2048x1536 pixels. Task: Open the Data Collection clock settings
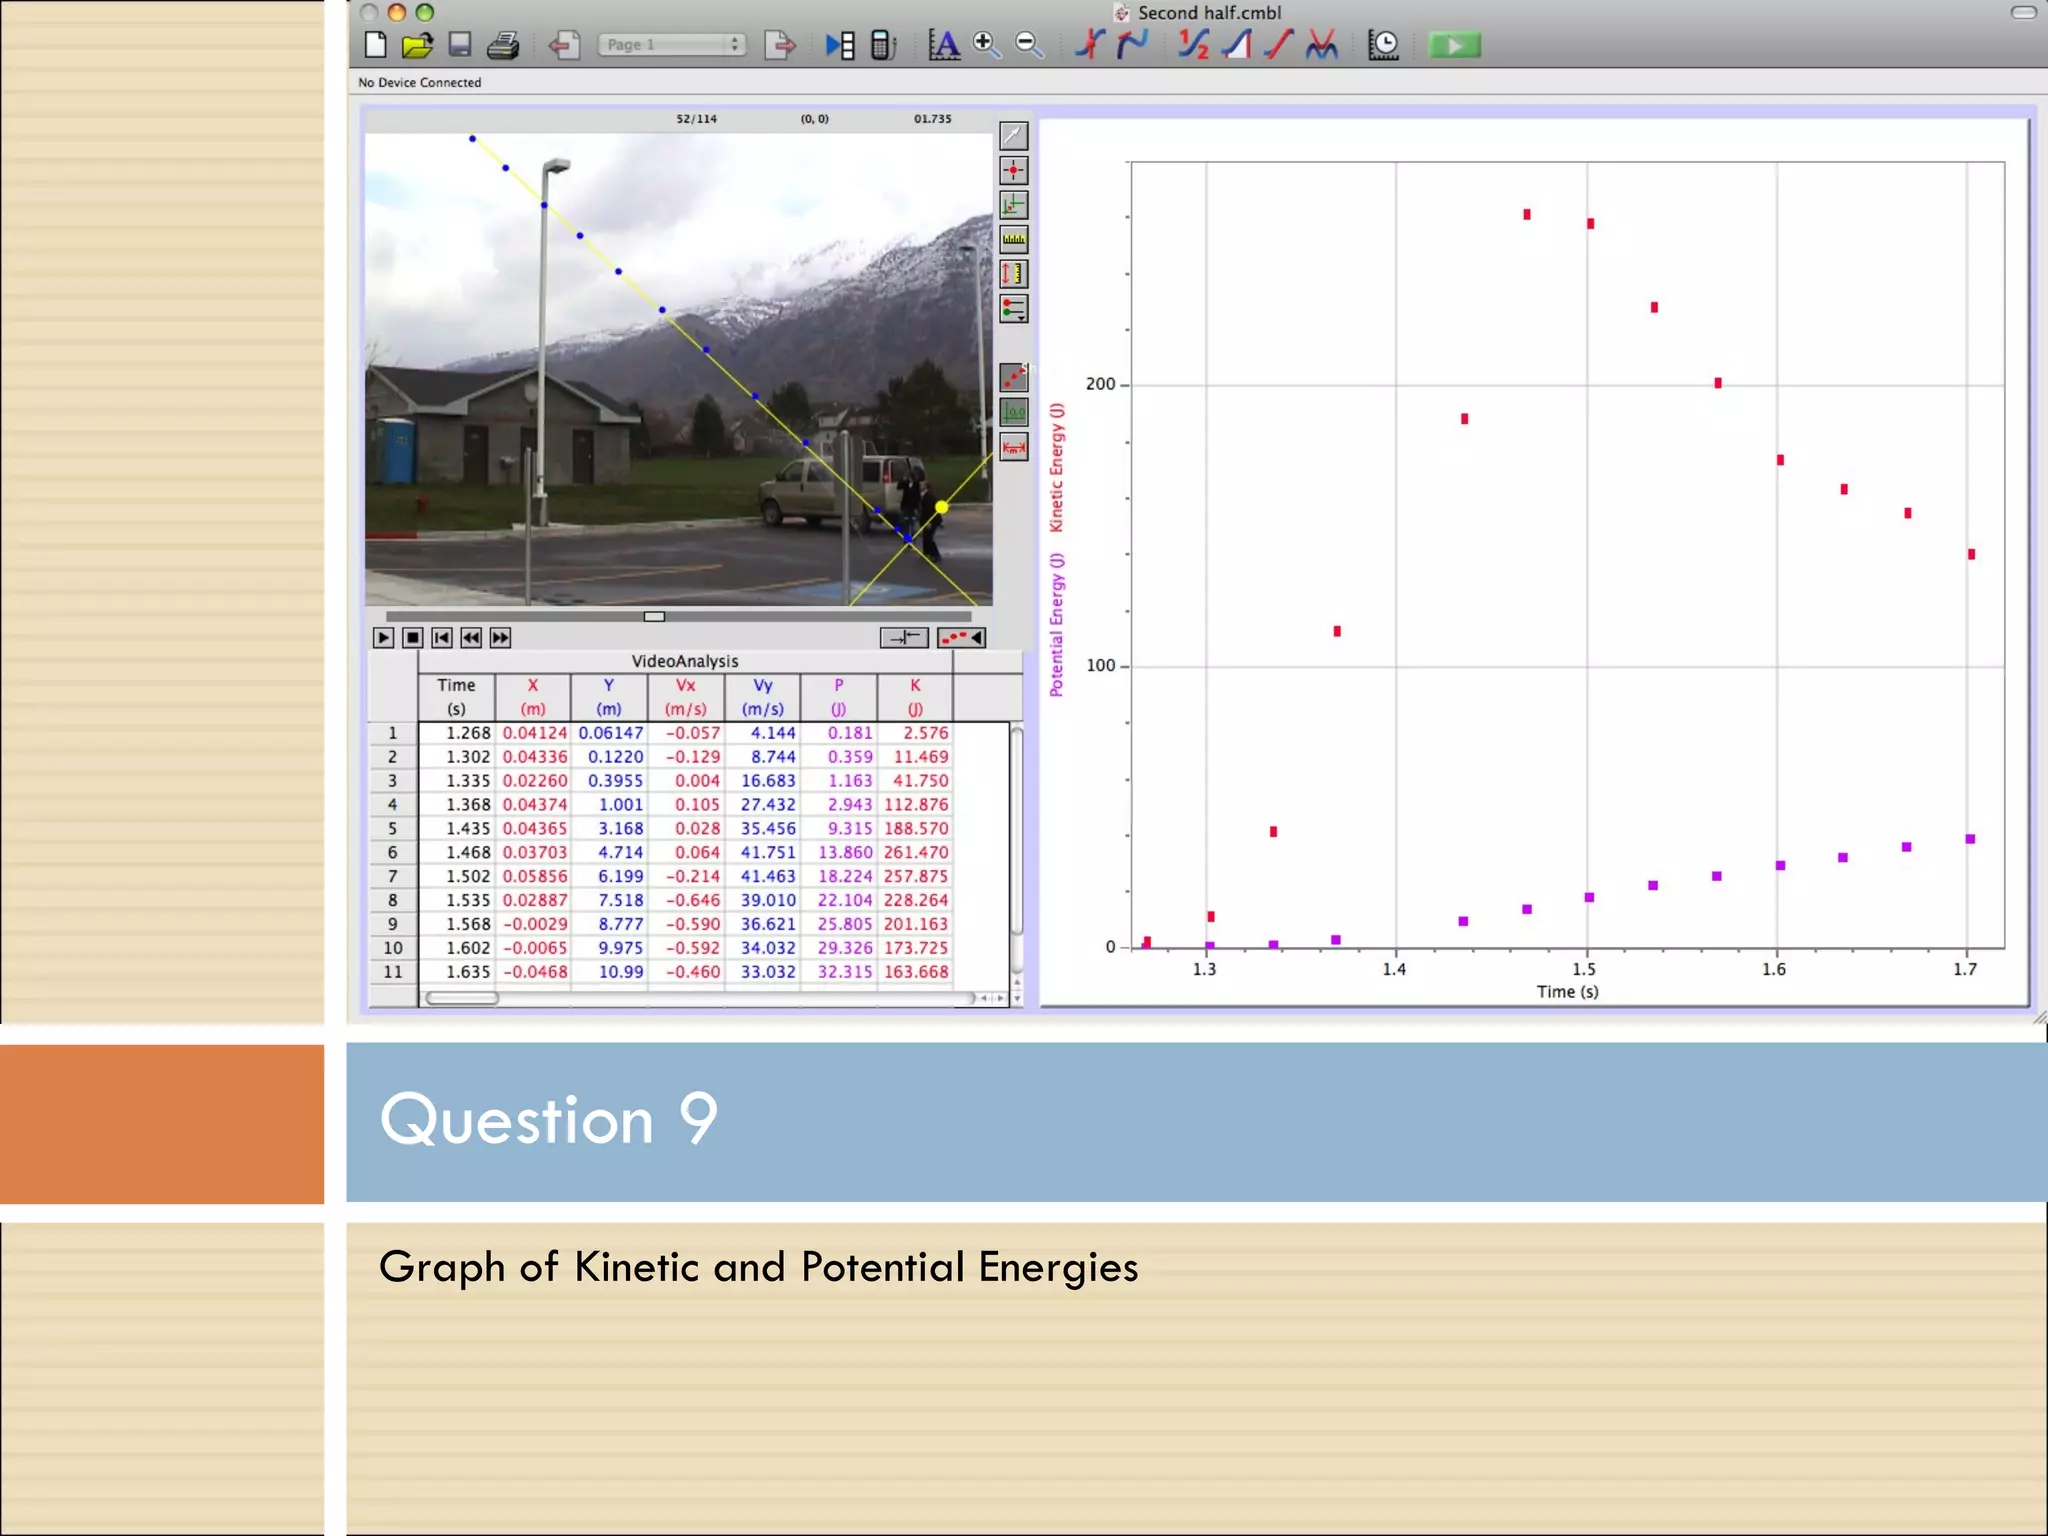tap(1383, 45)
